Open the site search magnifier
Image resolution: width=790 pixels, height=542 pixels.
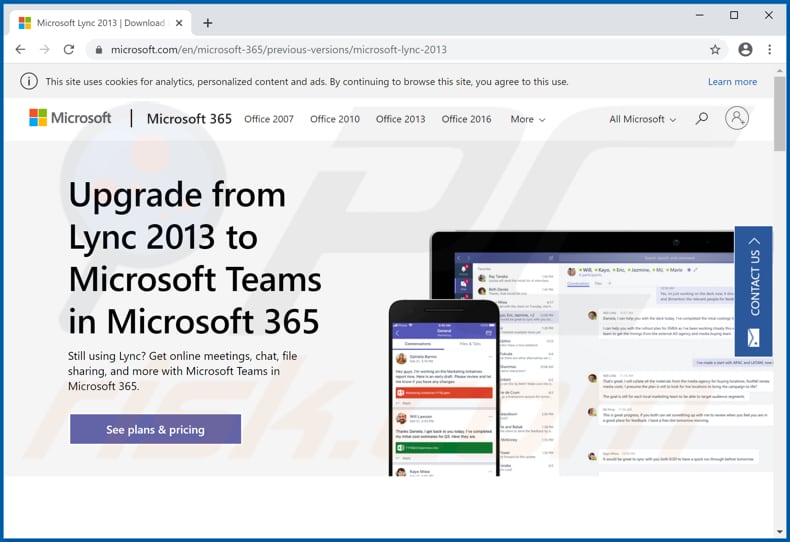[701, 119]
